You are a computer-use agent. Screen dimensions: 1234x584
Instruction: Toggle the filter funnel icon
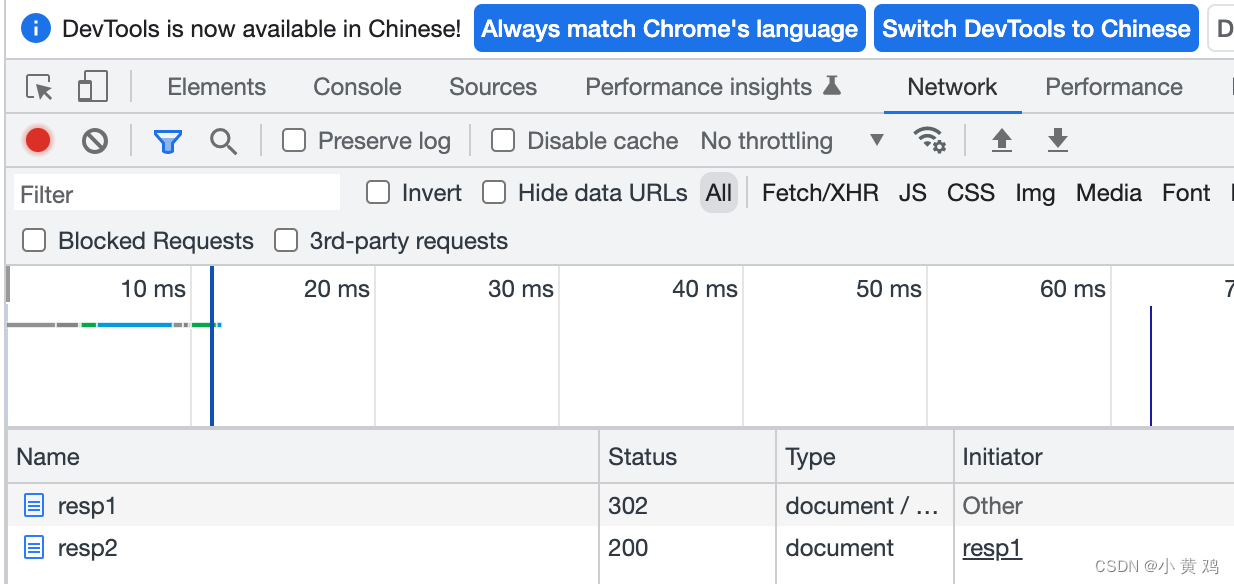pos(168,141)
